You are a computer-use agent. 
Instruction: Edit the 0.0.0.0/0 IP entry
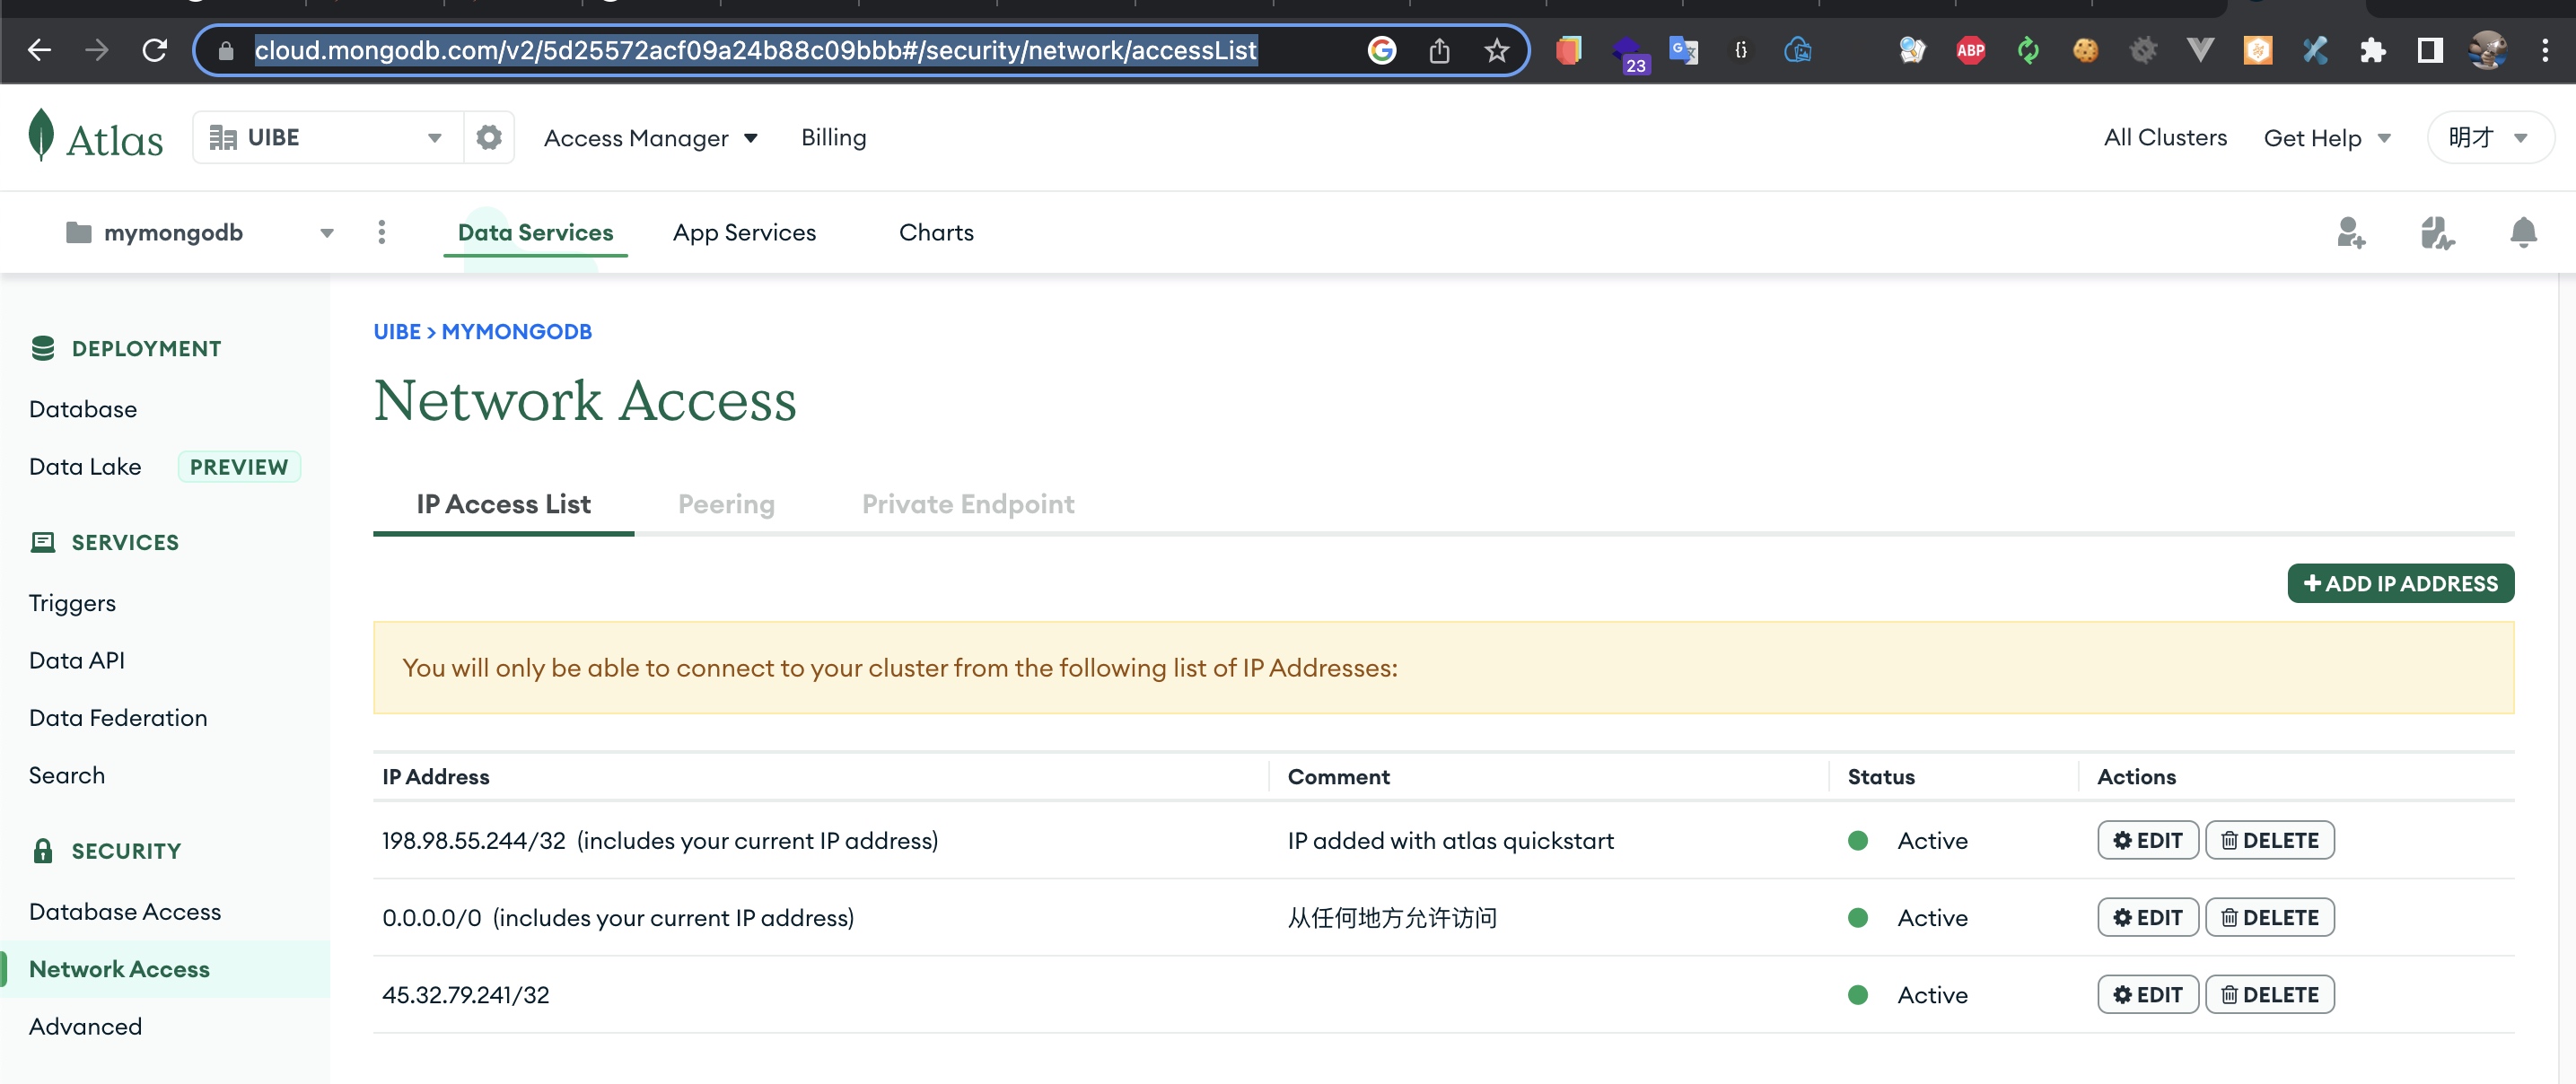tap(2147, 918)
